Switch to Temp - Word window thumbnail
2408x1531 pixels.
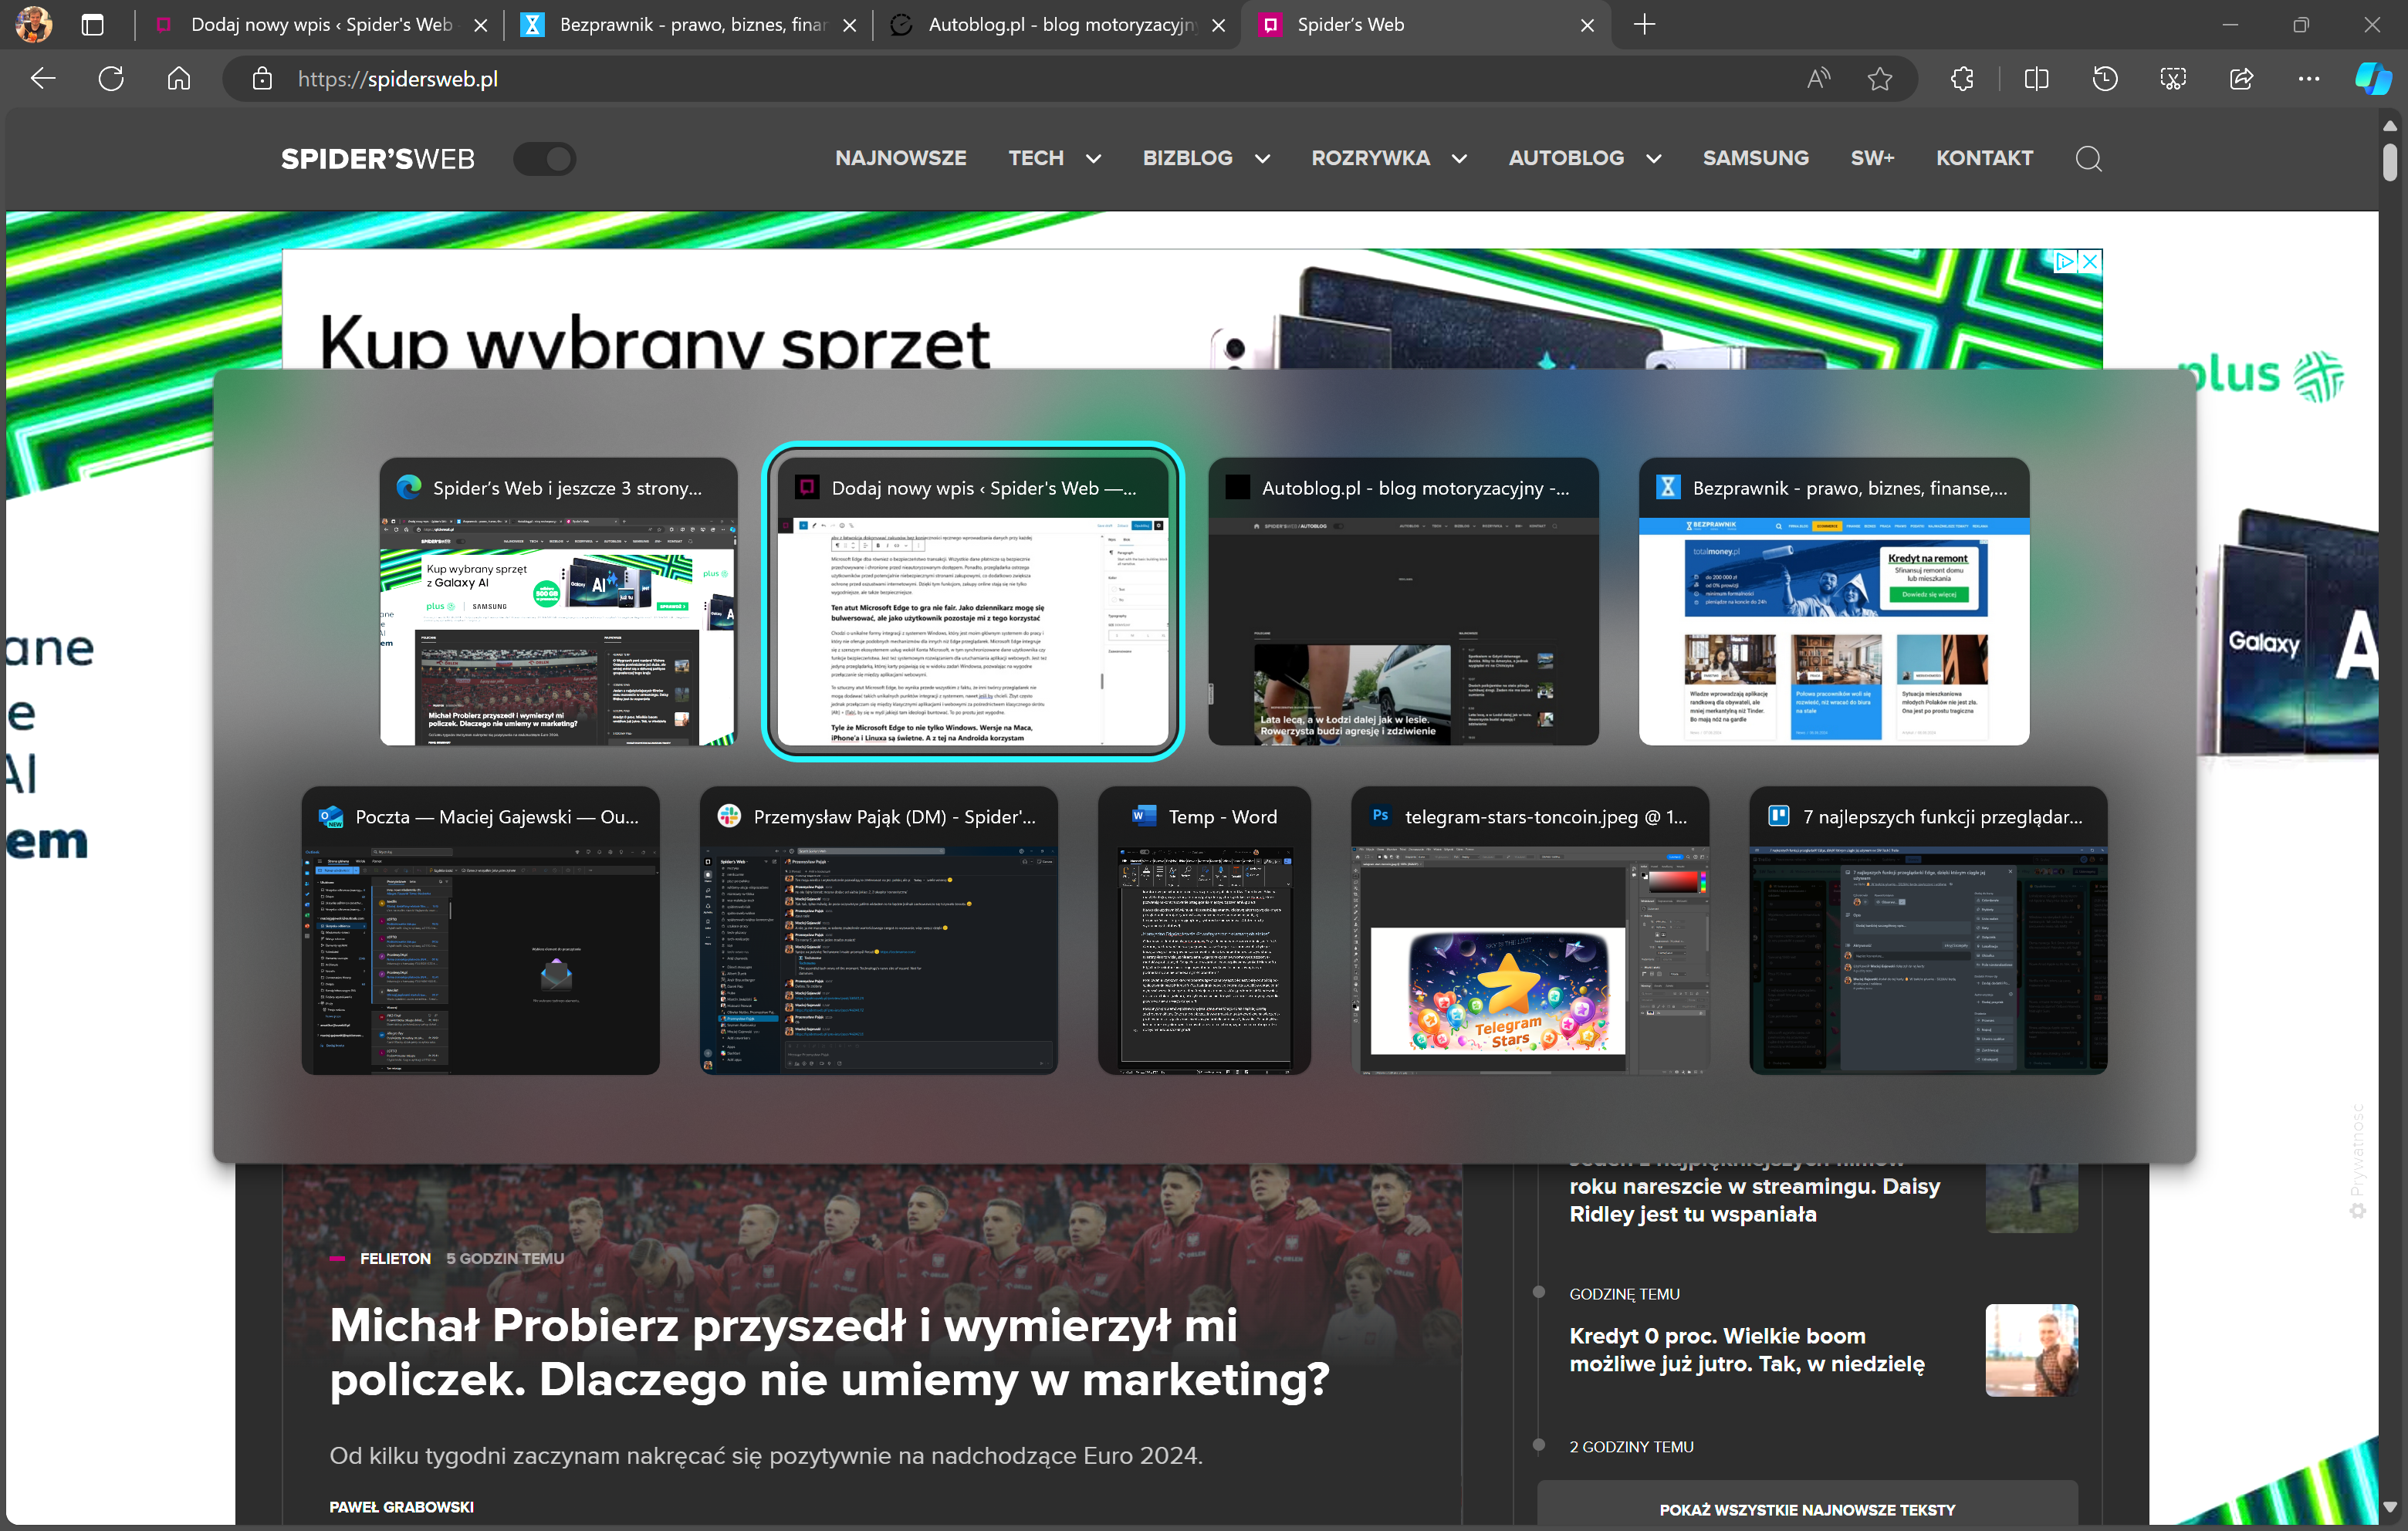point(1204,930)
